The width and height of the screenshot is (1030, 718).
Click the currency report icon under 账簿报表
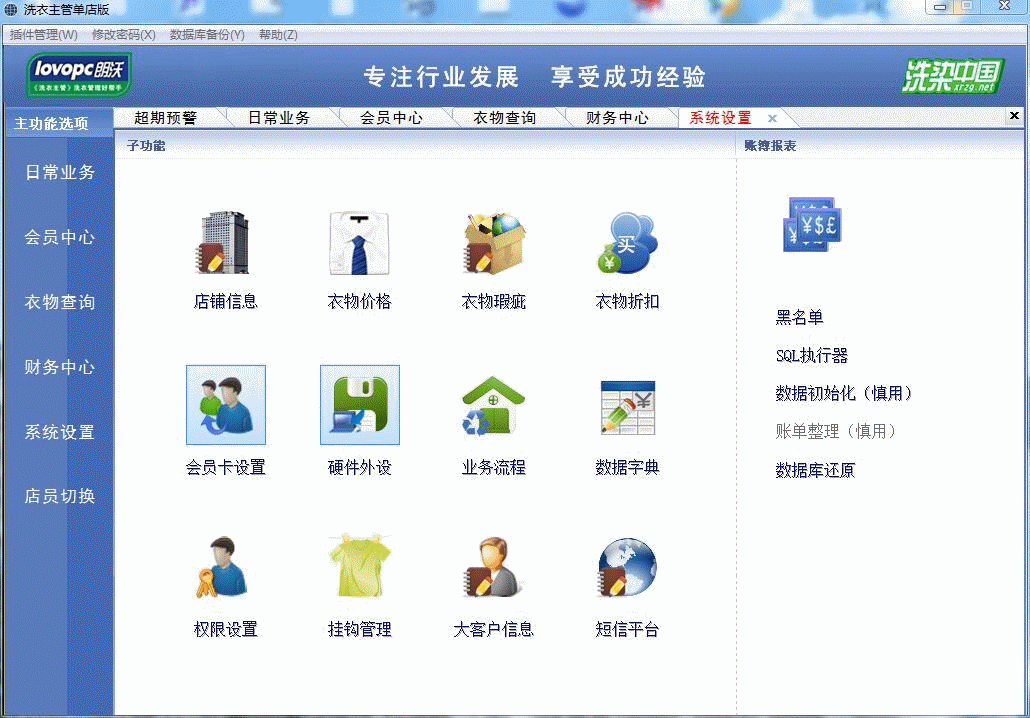[813, 224]
